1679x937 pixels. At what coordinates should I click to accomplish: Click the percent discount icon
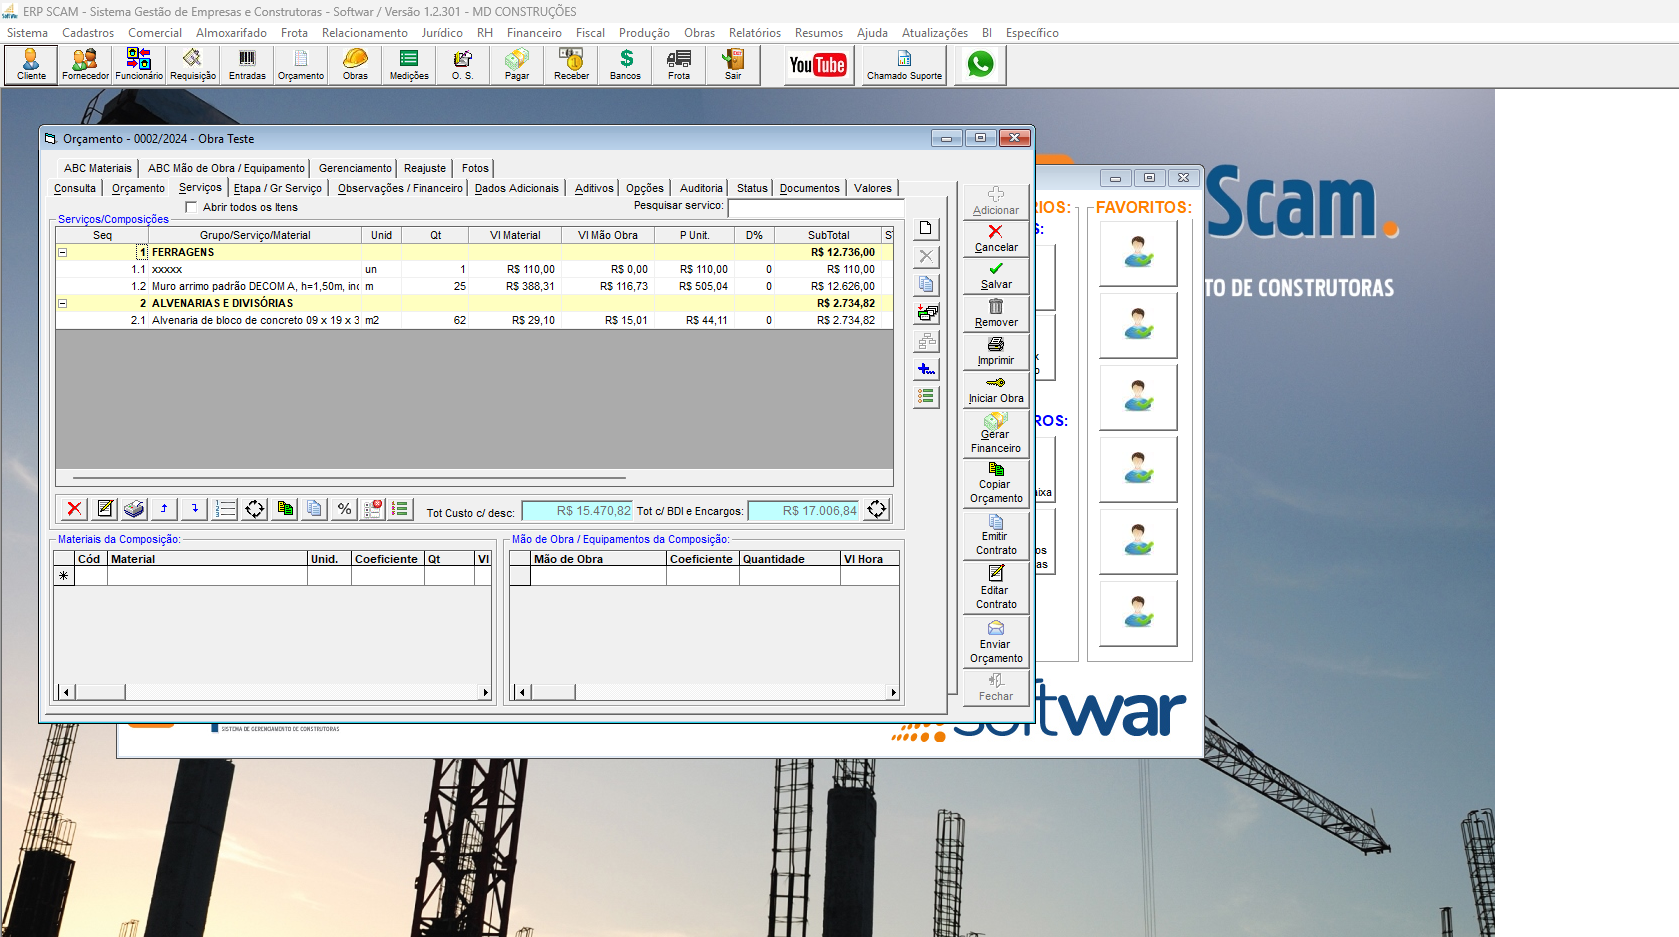(345, 509)
